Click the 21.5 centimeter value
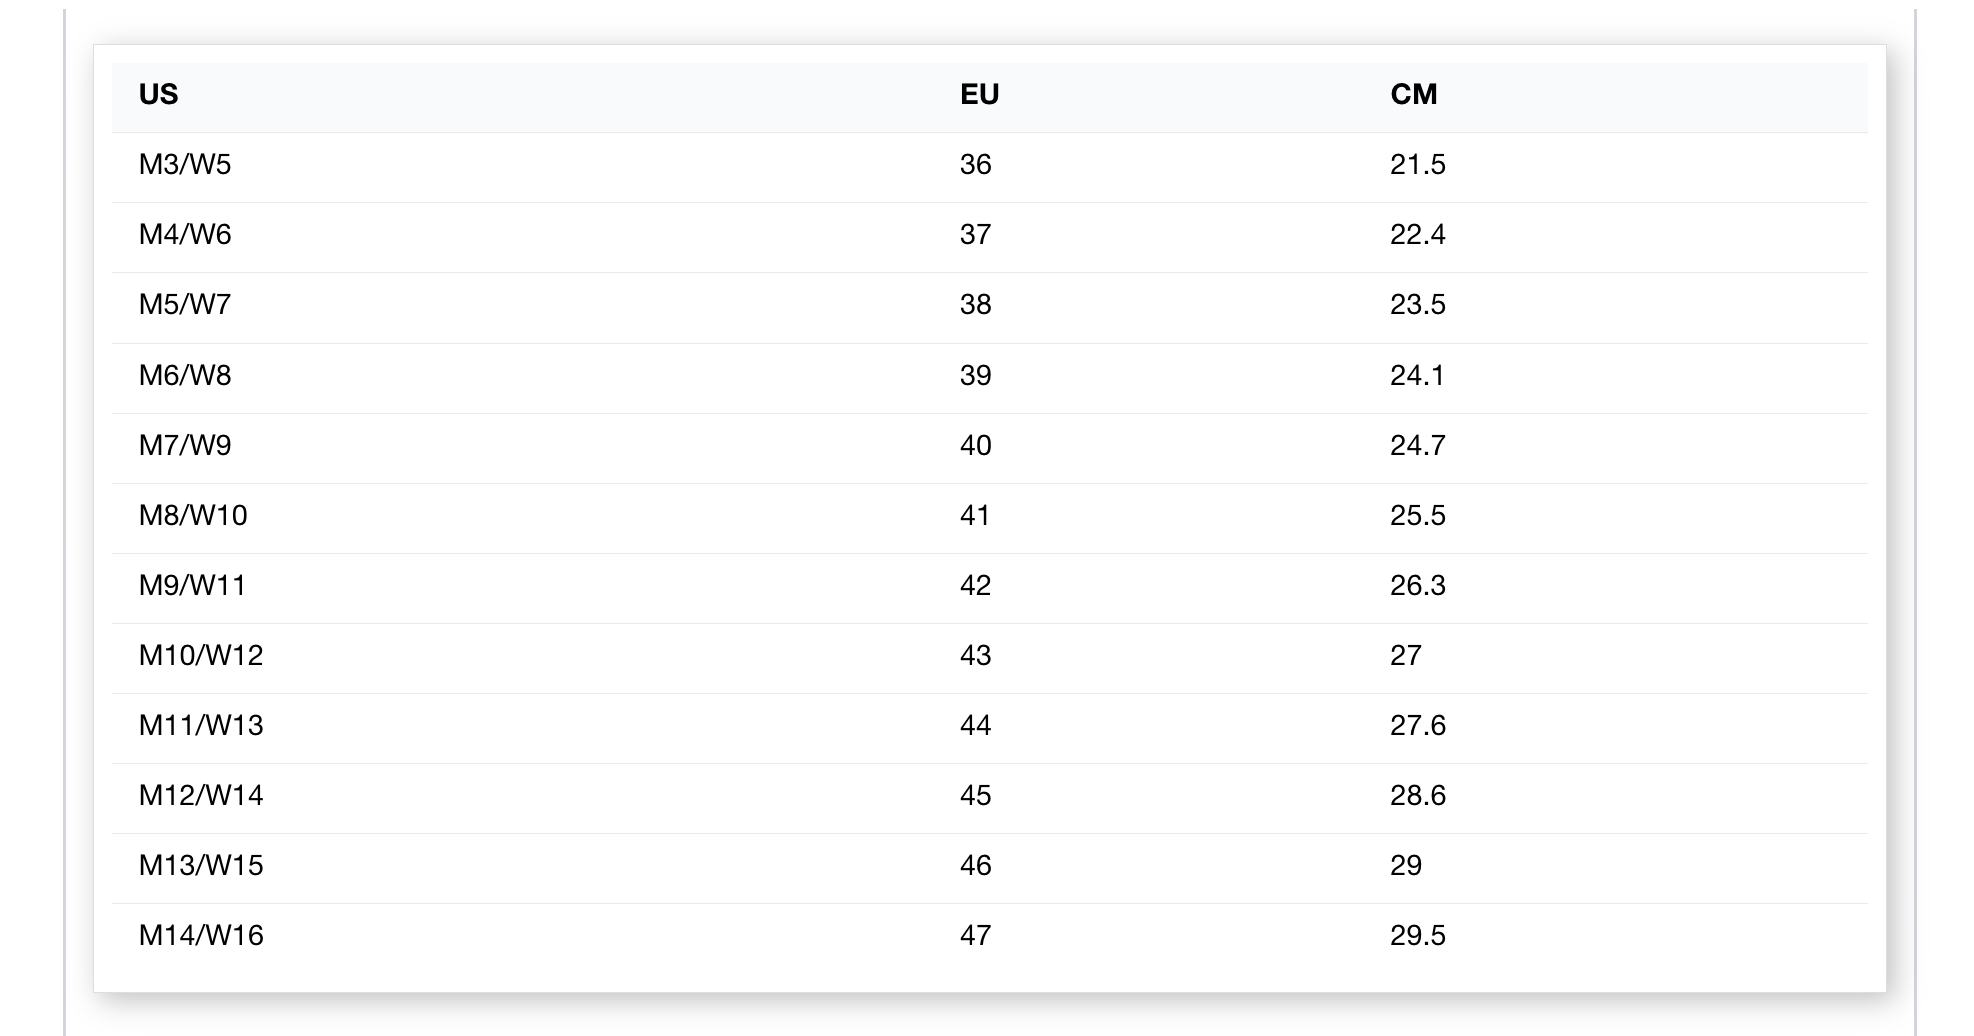This screenshot has height=1036, width=1974. pos(1417,164)
